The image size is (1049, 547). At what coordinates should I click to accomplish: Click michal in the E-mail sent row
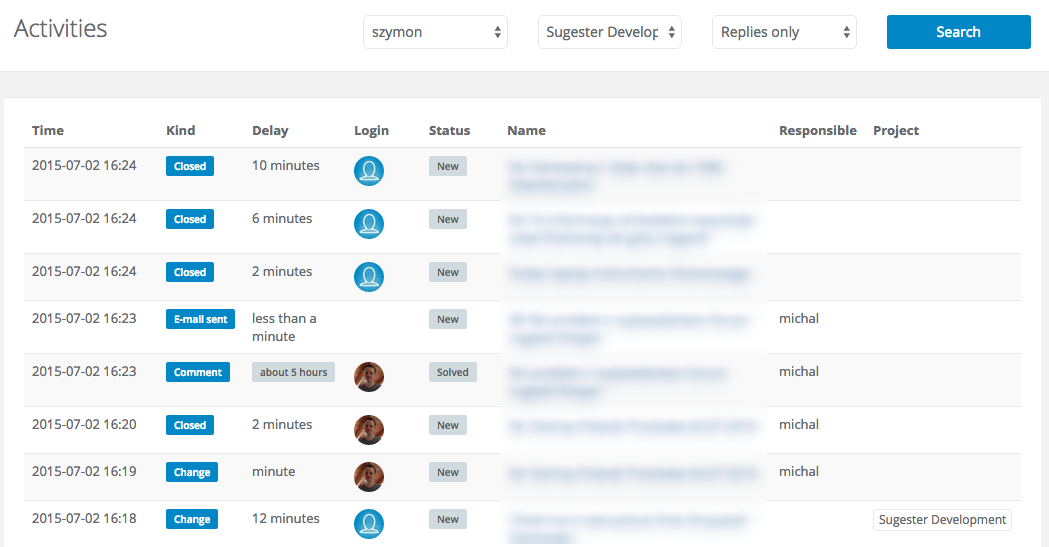[x=799, y=318]
